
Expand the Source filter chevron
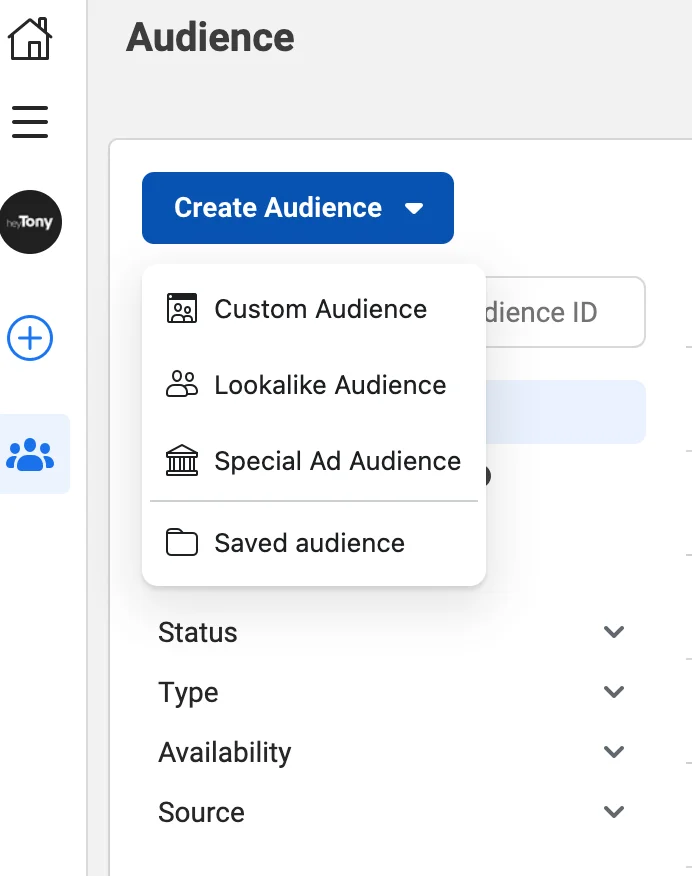click(x=614, y=812)
